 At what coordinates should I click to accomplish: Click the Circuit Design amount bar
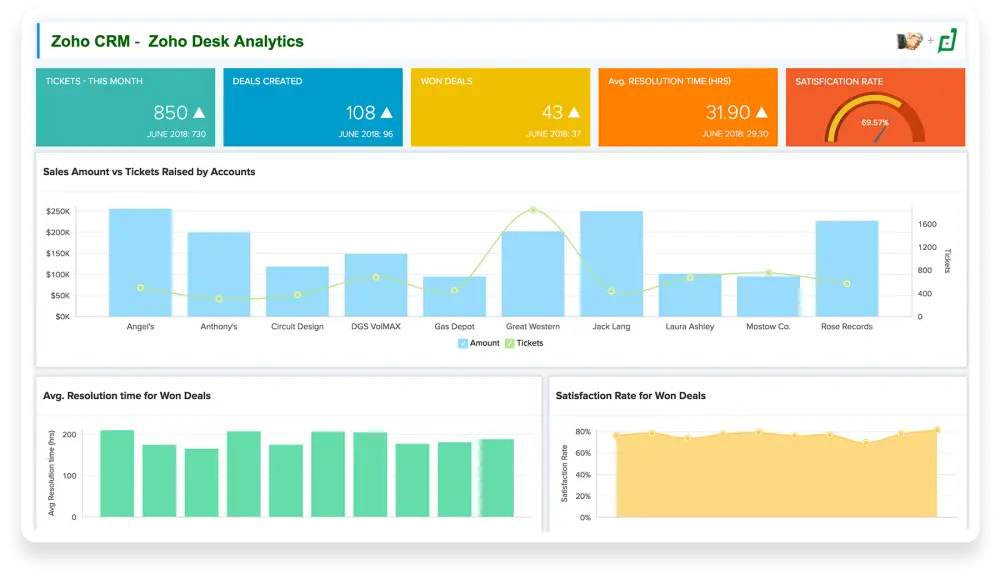pyautogui.click(x=297, y=291)
